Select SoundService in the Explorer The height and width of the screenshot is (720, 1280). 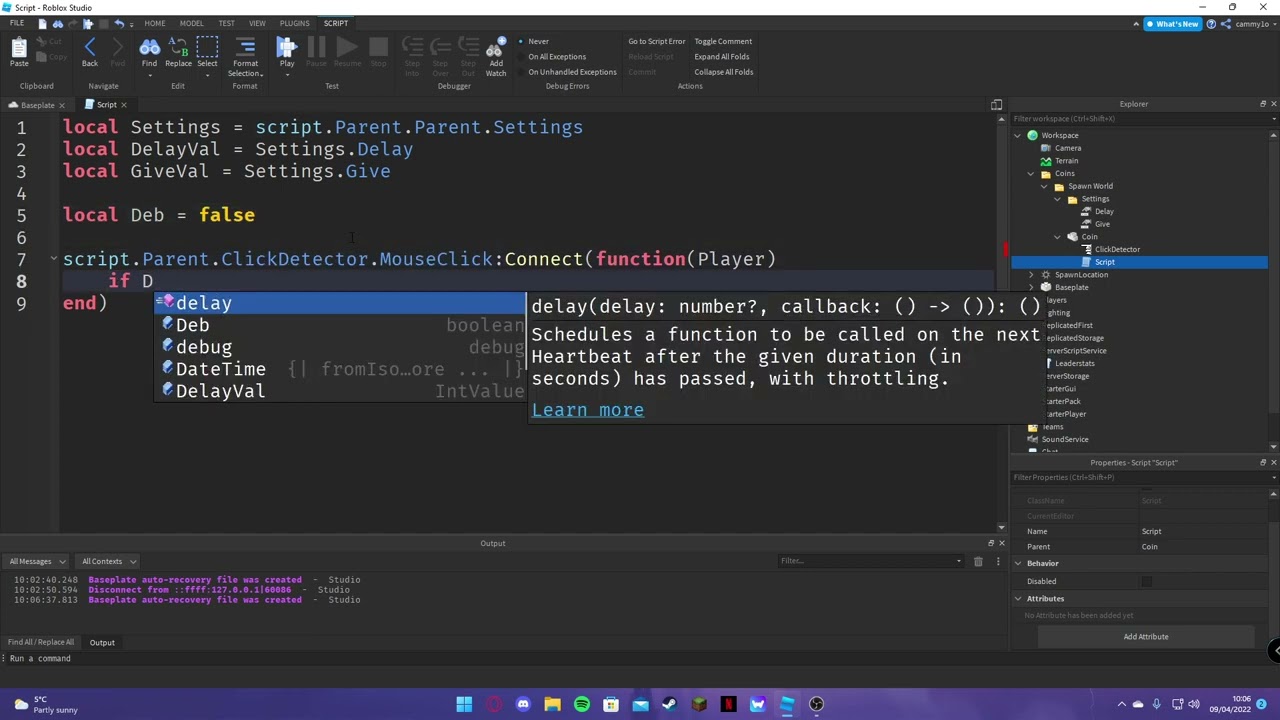point(1064,440)
